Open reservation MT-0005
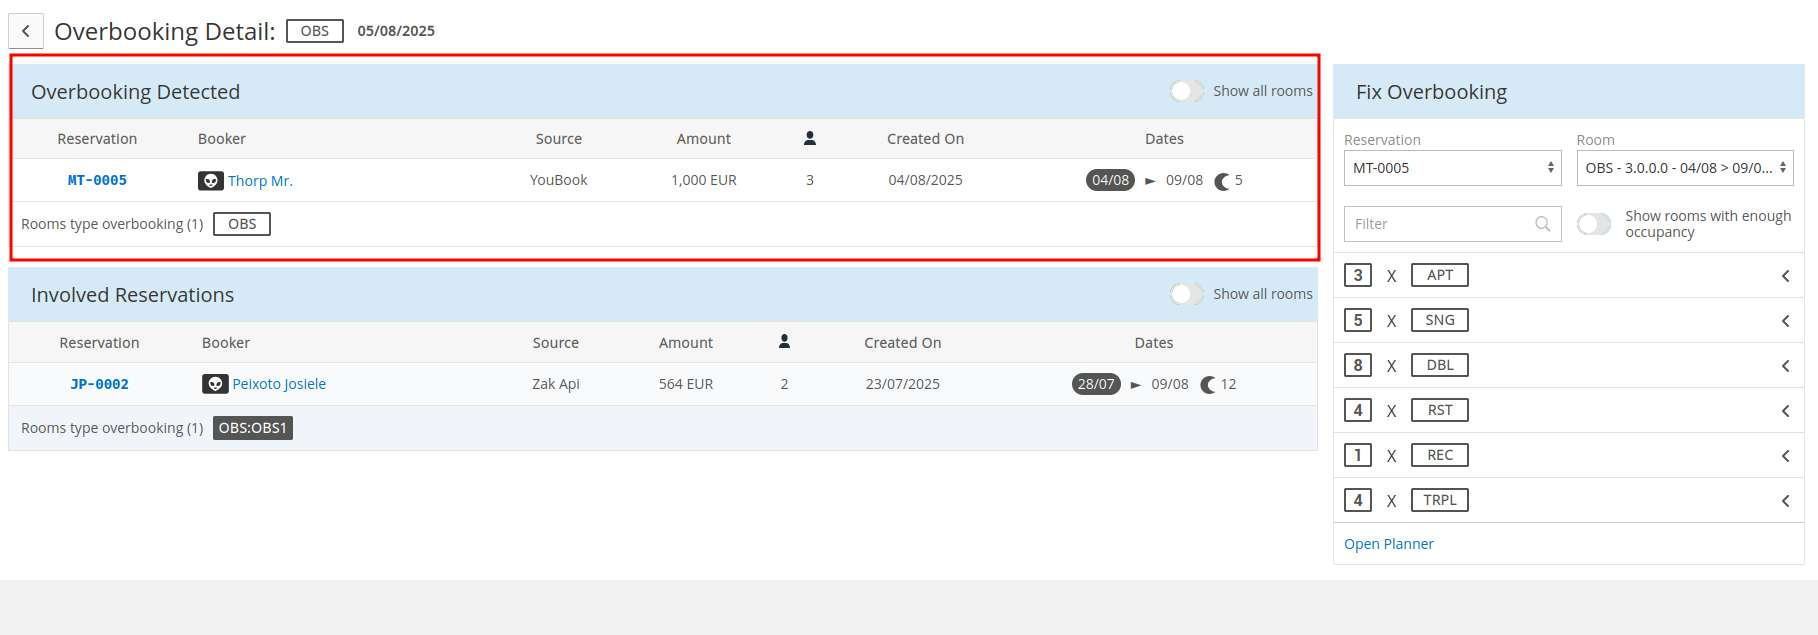Viewport: 1818px width, 635px height. pyautogui.click(x=97, y=181)
